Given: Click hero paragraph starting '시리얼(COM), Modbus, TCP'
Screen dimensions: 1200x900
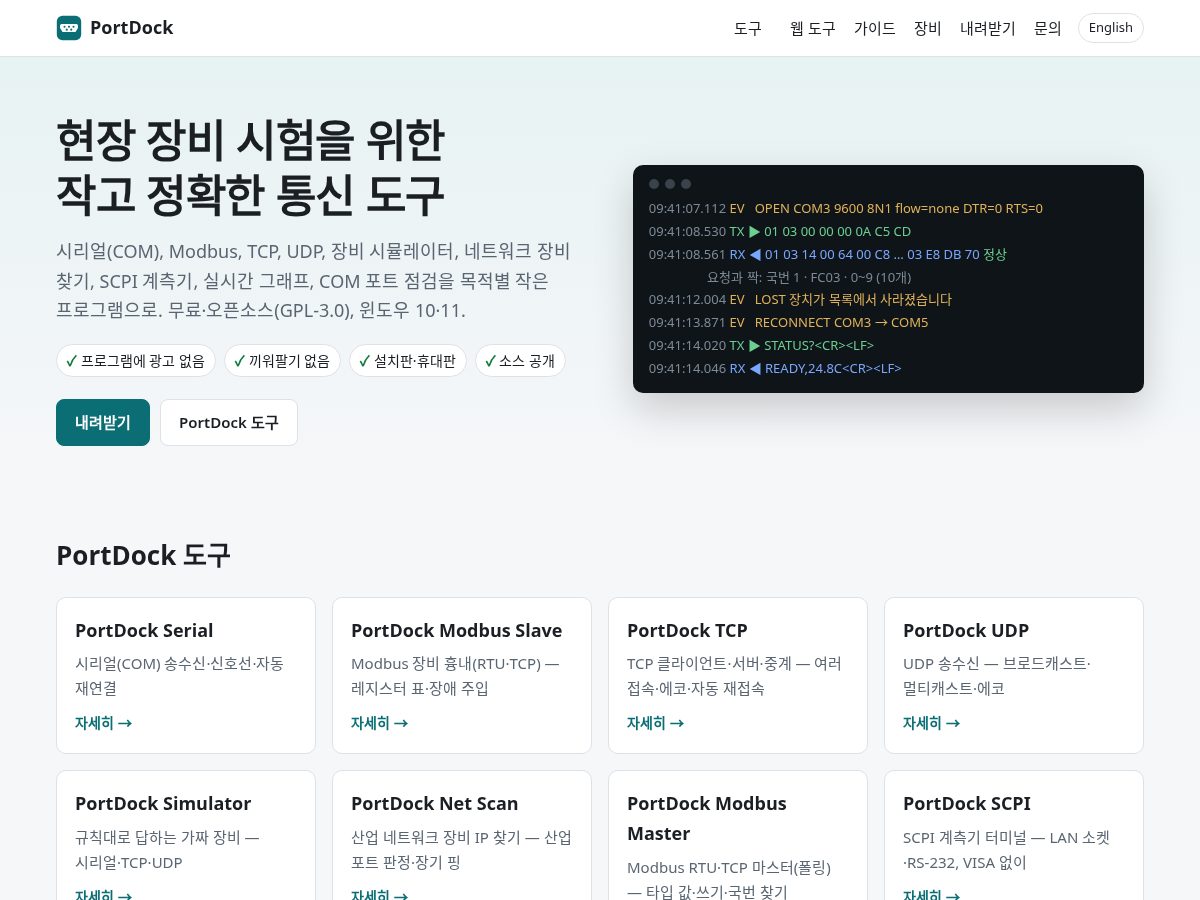Looking at the screenshot, I should pos(313,281).
